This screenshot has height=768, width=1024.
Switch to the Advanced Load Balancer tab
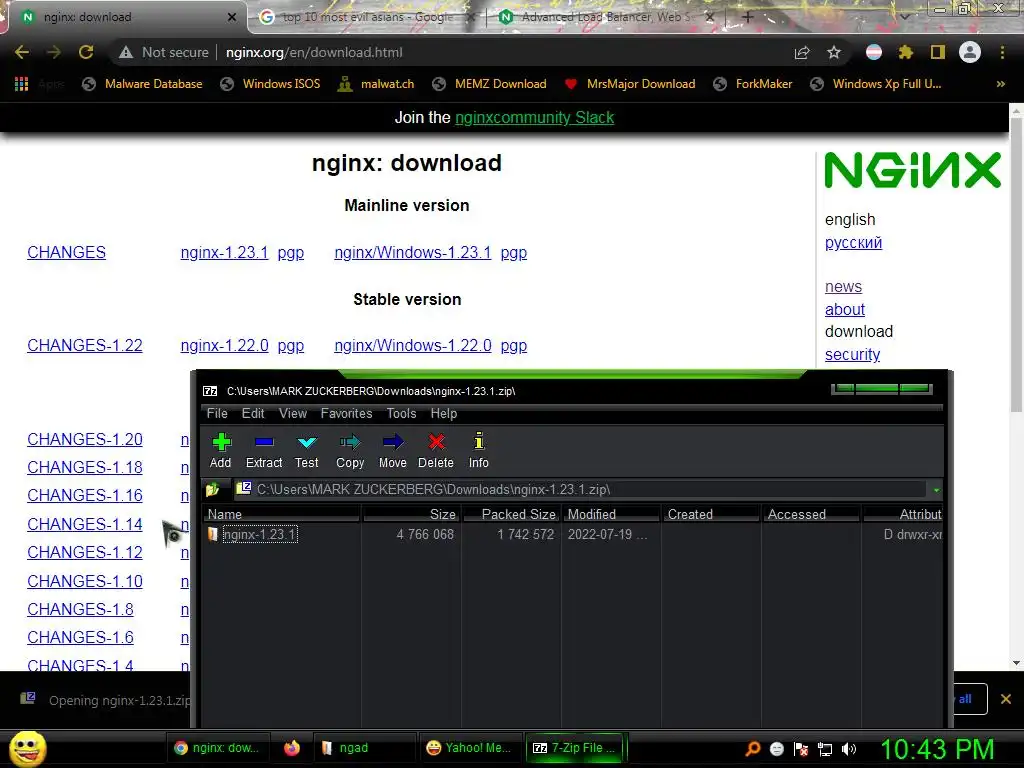(605, 17)
